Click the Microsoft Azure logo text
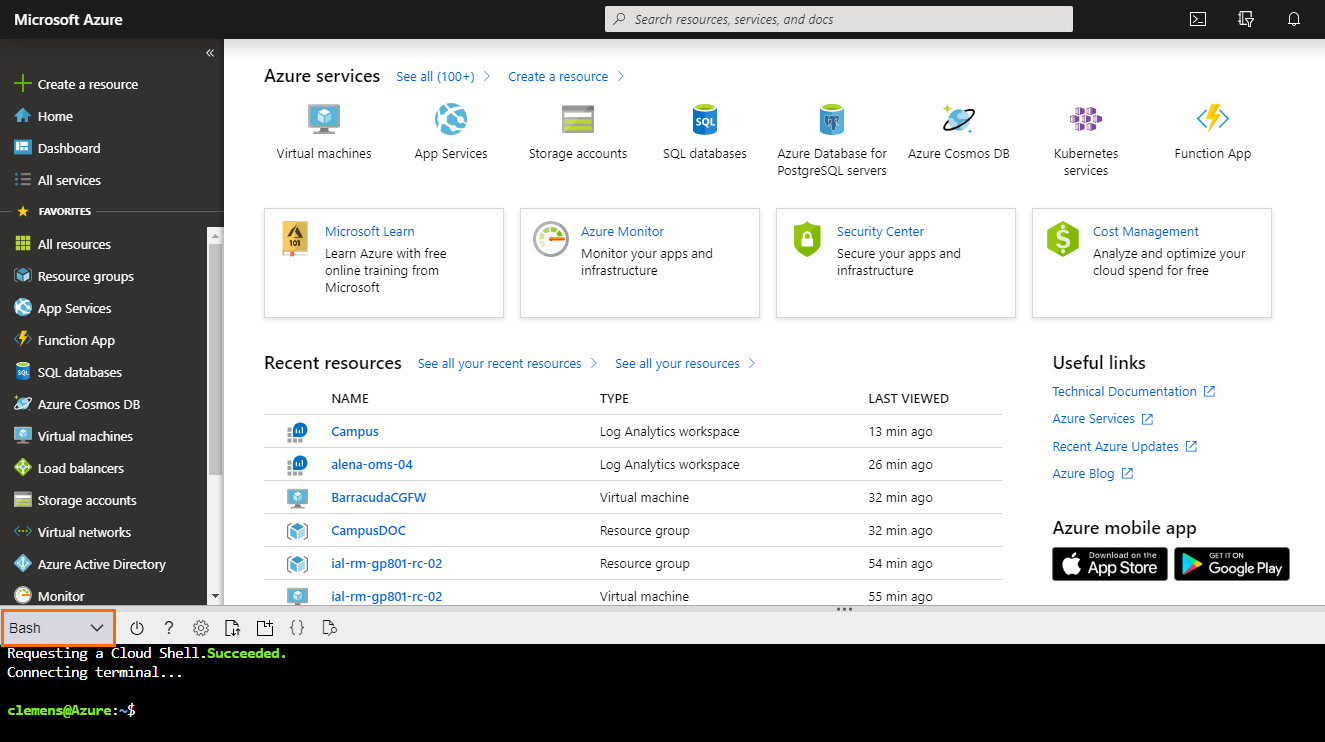Screen dimensions: 1325x742 point(68,19)
